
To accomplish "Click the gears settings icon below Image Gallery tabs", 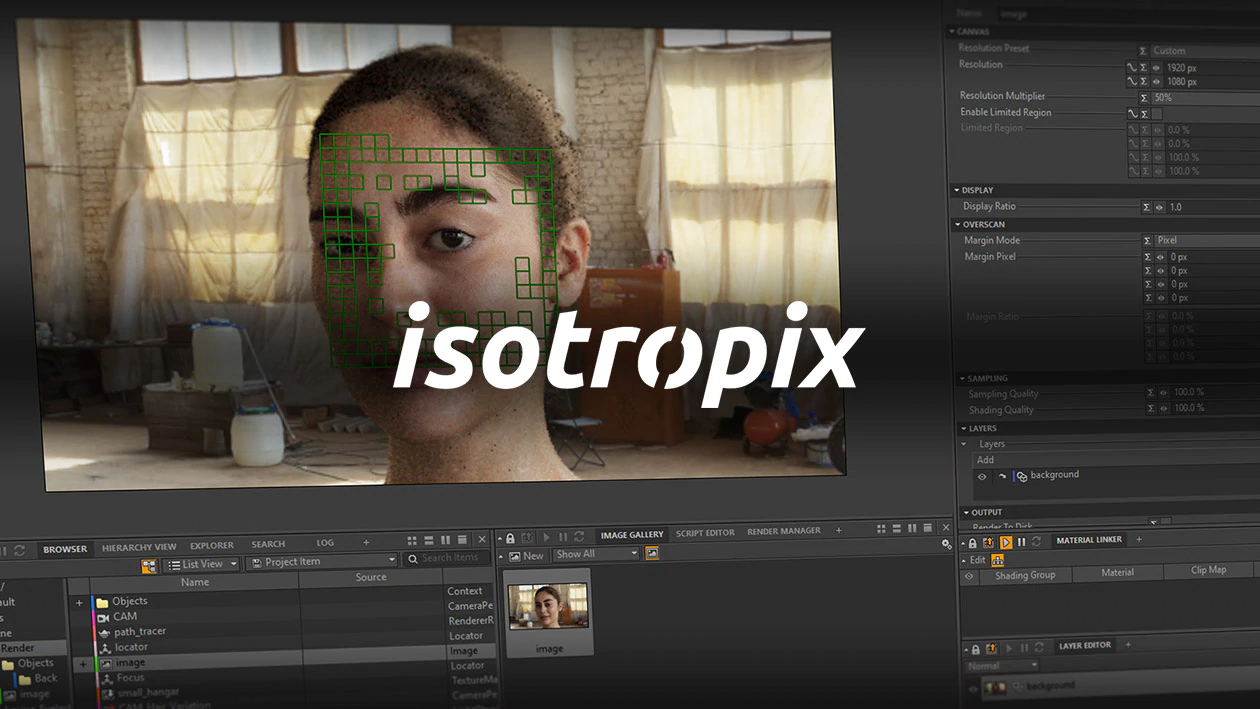I will pyautogui.click(x=947, y=544).
